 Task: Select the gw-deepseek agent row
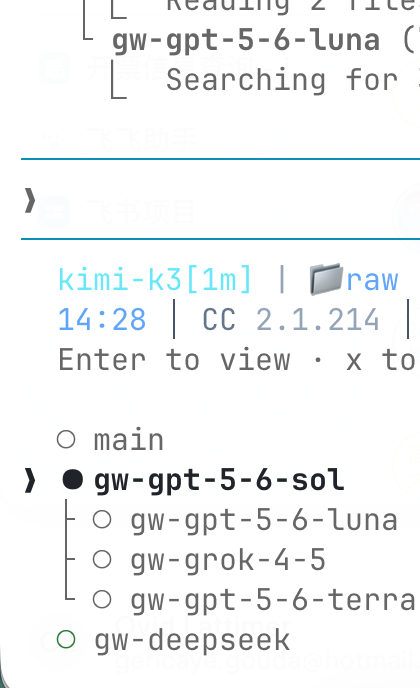click(173, 640)
